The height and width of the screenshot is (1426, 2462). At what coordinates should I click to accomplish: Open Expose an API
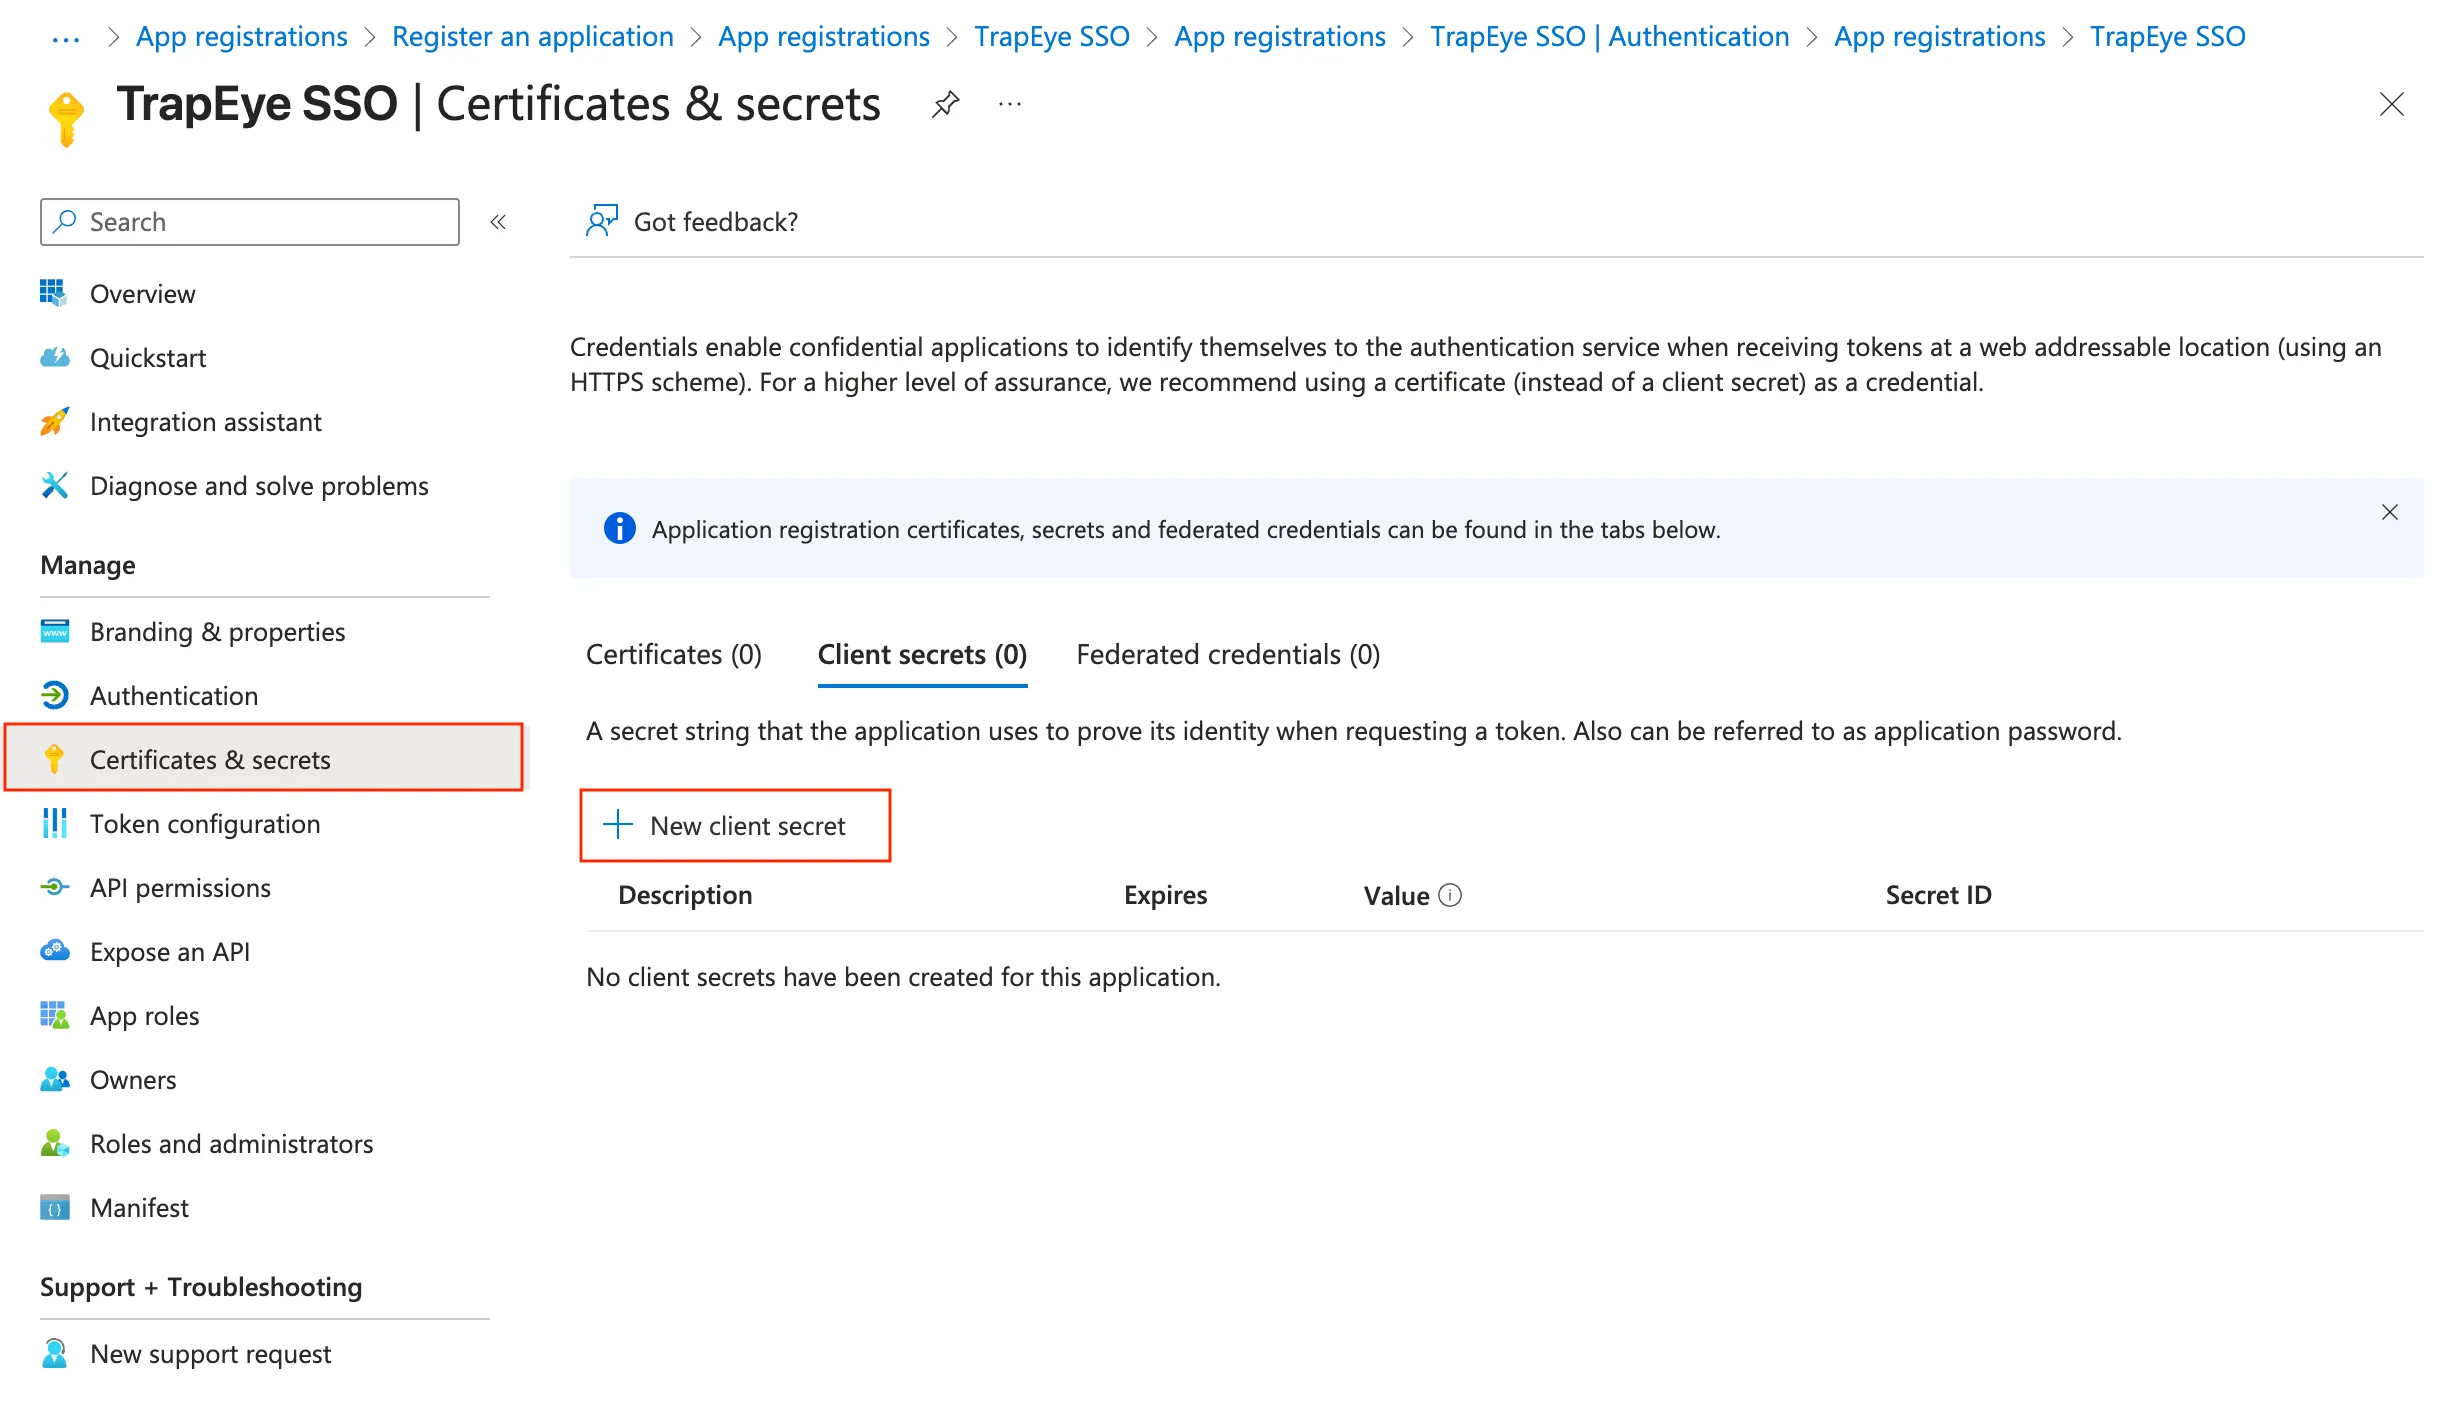tap(169, 951)
